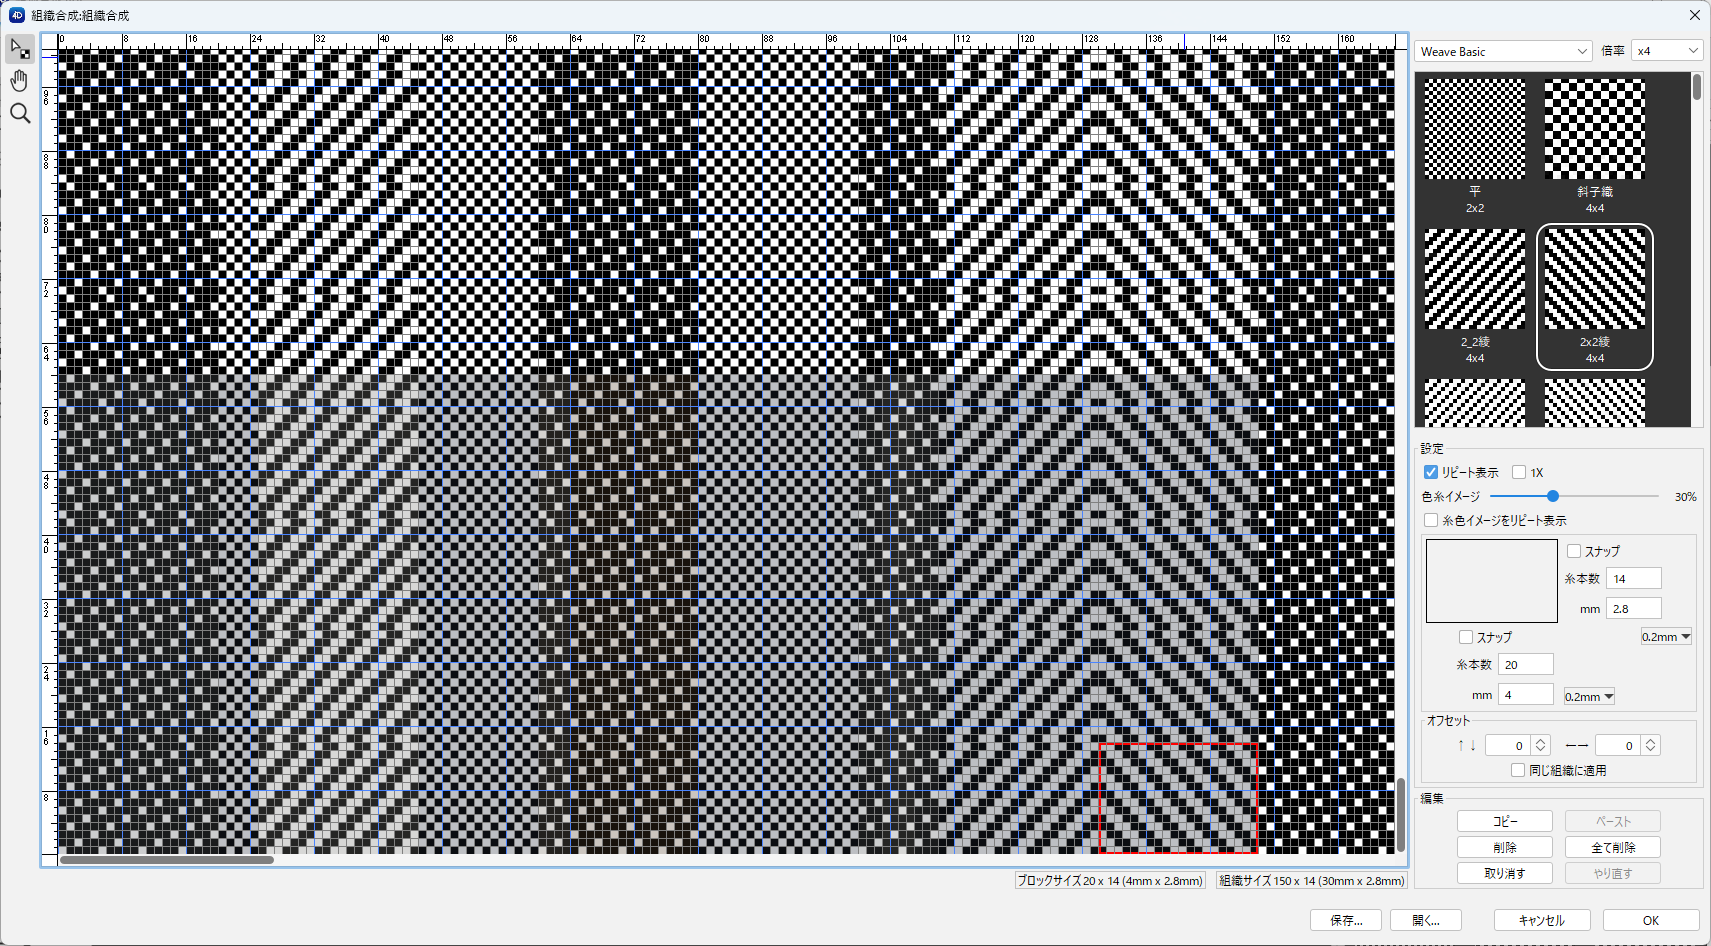The image size is (1711, 946).
Task: Tick the 同じ組織に適用 checkbox
Action: pyautogui.click(x=1518, y=770)
